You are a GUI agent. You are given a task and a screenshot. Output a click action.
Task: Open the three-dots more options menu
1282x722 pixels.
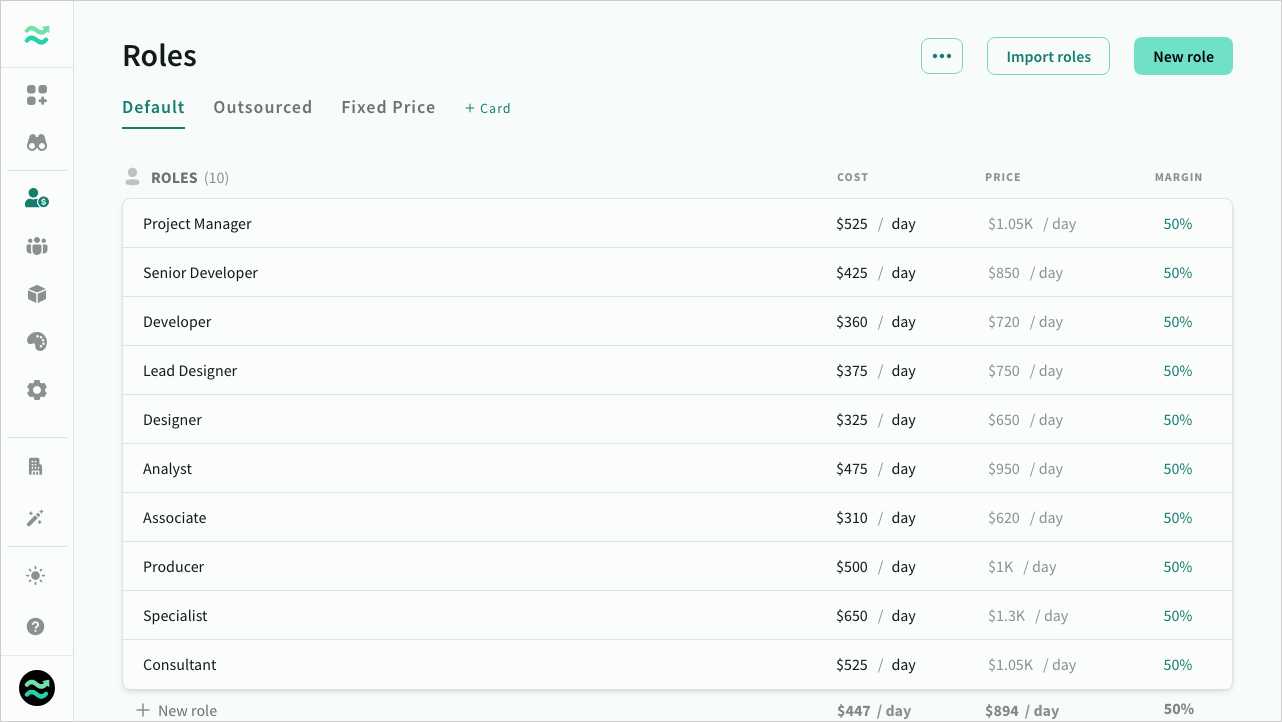[941, 56]
